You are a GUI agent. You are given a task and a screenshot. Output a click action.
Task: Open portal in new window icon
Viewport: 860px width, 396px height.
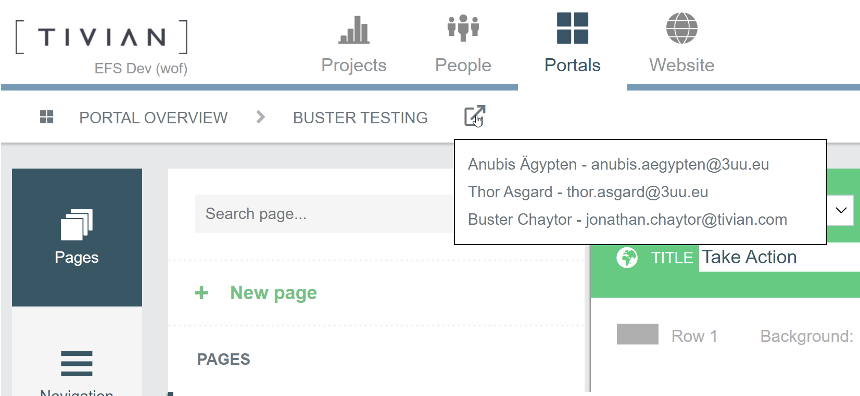[475, 116]
